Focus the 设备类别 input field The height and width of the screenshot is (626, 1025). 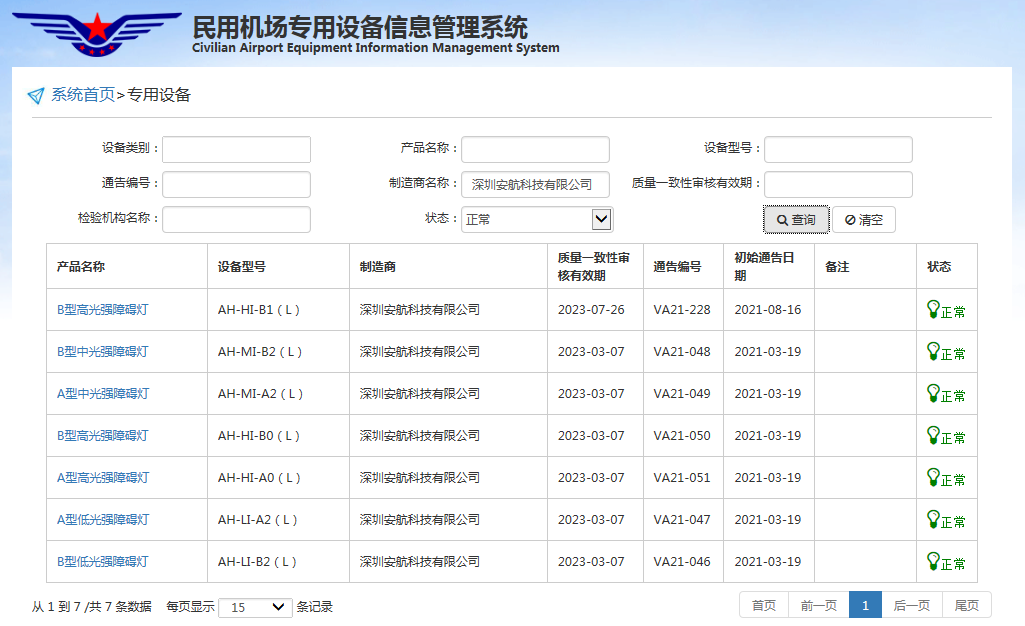236,150
